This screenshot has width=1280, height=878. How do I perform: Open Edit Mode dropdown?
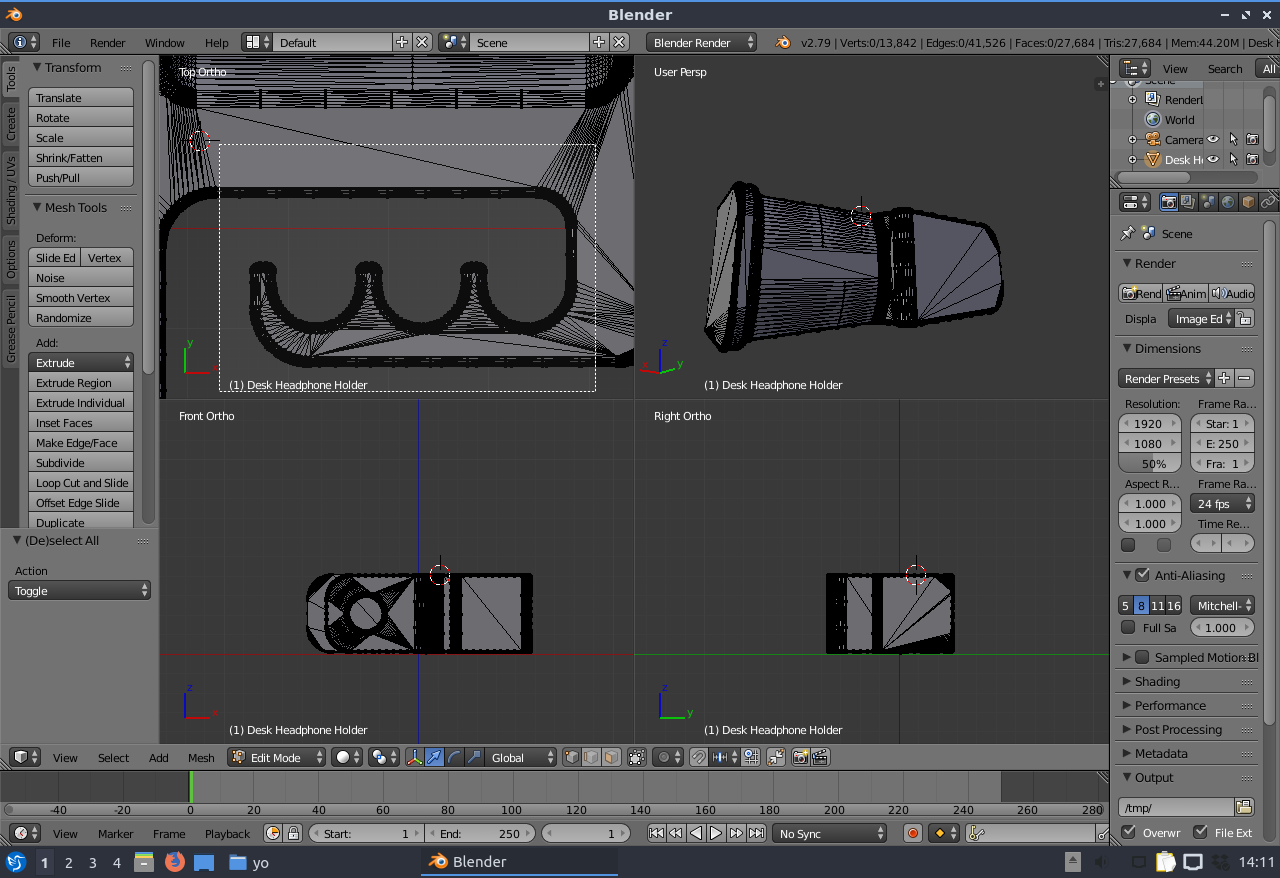click(x=277, y=757)
